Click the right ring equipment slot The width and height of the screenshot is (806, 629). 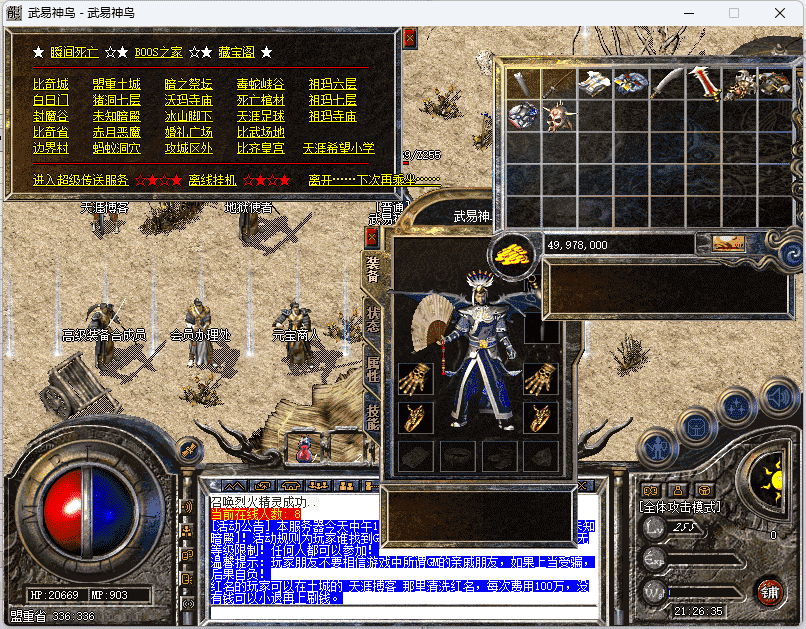point(541,418)
